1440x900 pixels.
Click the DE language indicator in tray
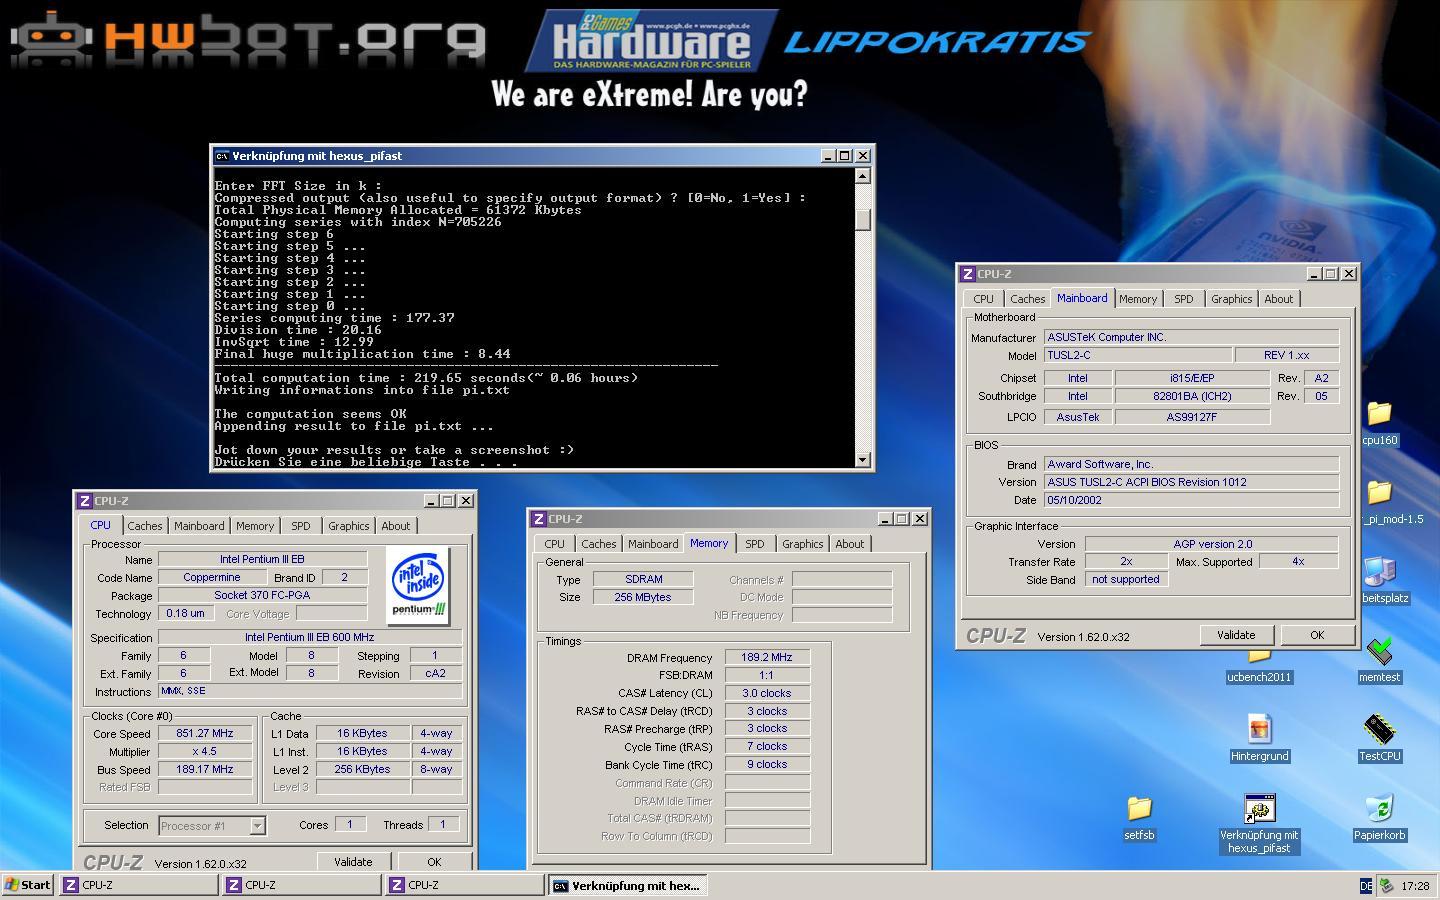click(1366, 886)
